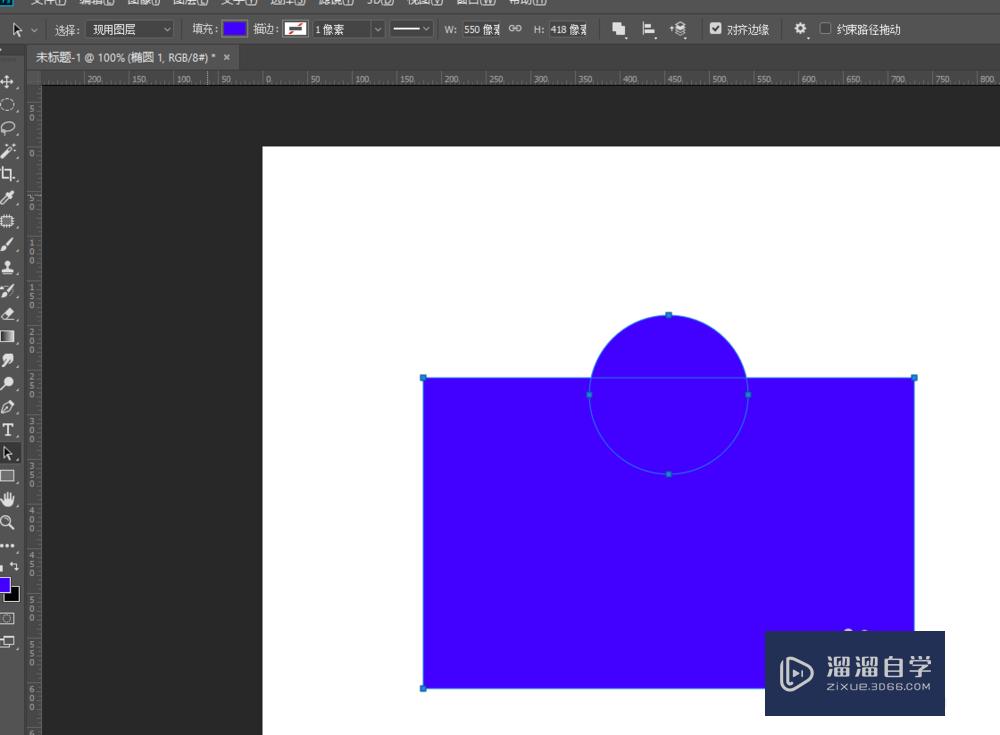Click the rectangle's top-left corner anchor
1000x735 pixels.
pyautogui.click(x=423, y=378)
